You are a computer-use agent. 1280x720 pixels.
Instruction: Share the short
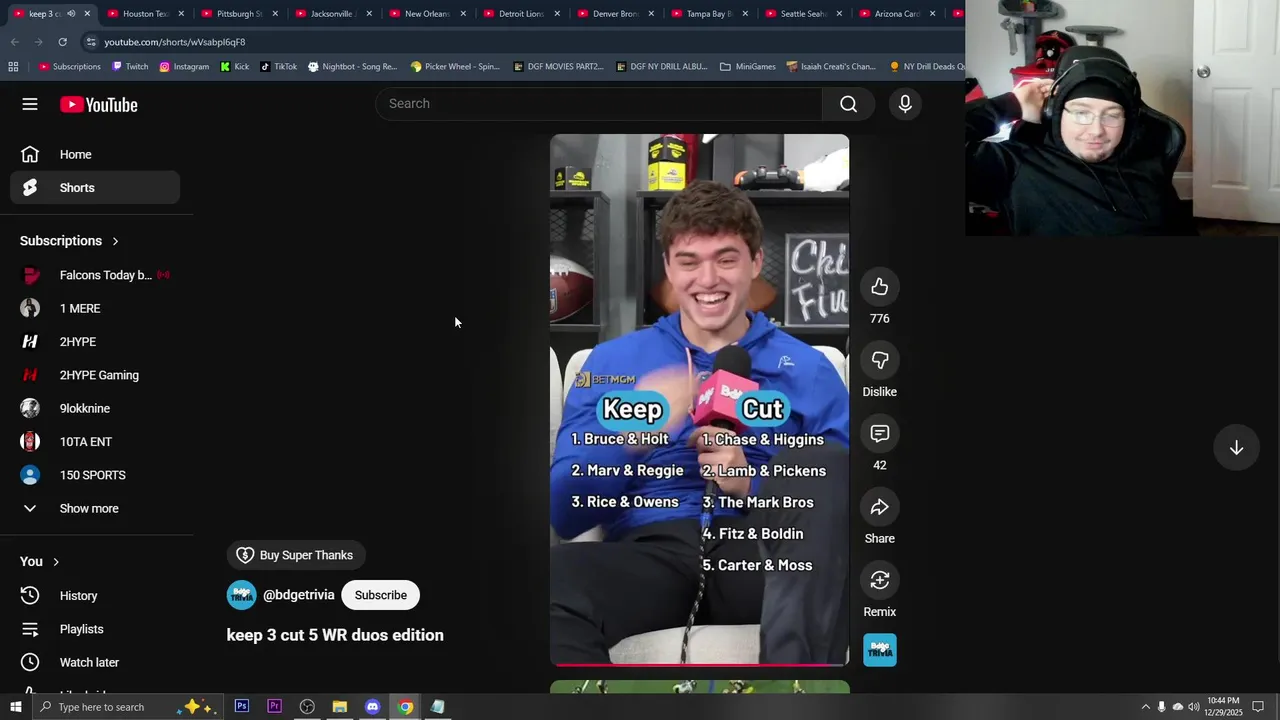879,507
